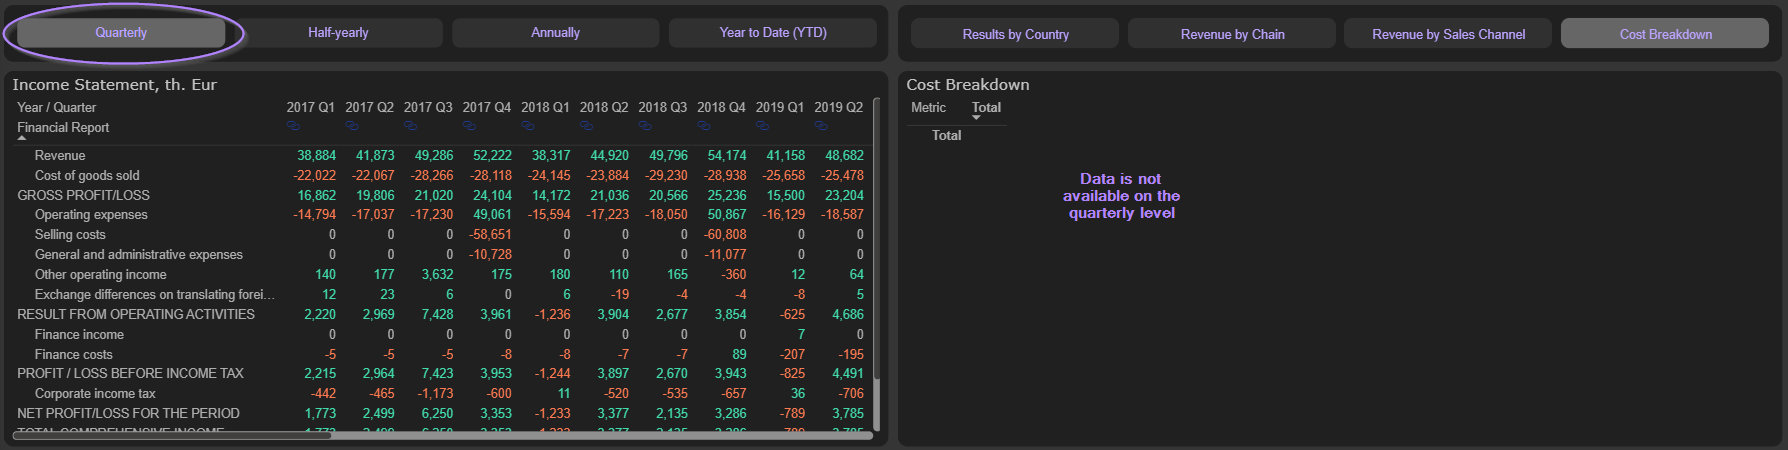1788x450 pixels.
Task: Click the link icon under 2018 Q4
Action: tap(704, 126)
